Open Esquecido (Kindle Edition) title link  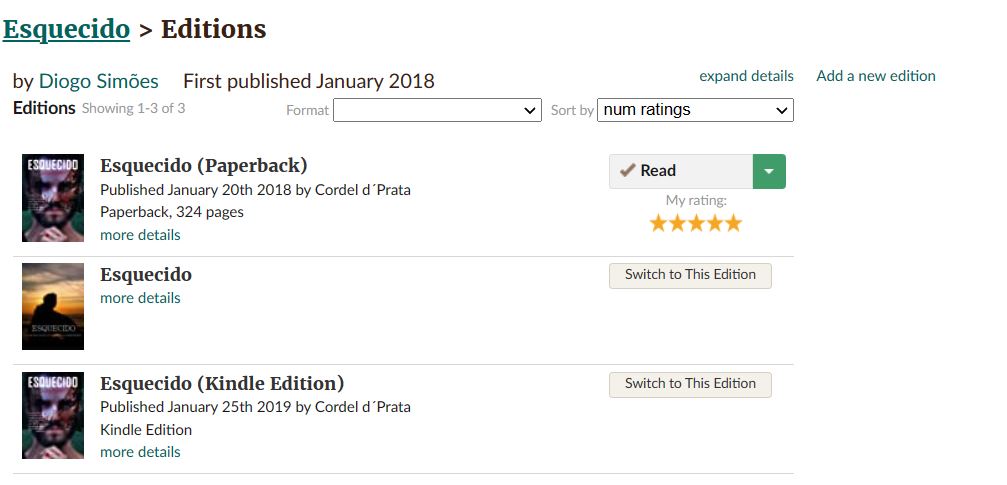click(x=222, y=383)
